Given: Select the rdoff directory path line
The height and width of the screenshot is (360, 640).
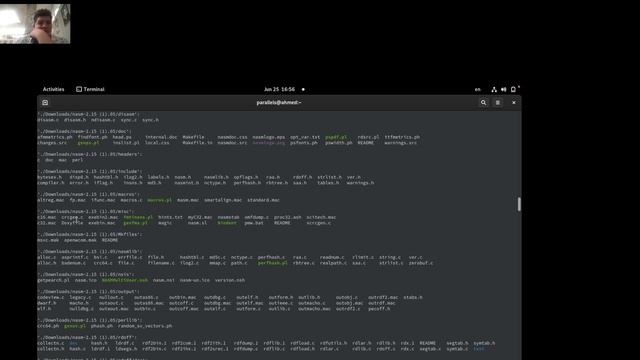Looking at the screenshot, I should (88, 337).
